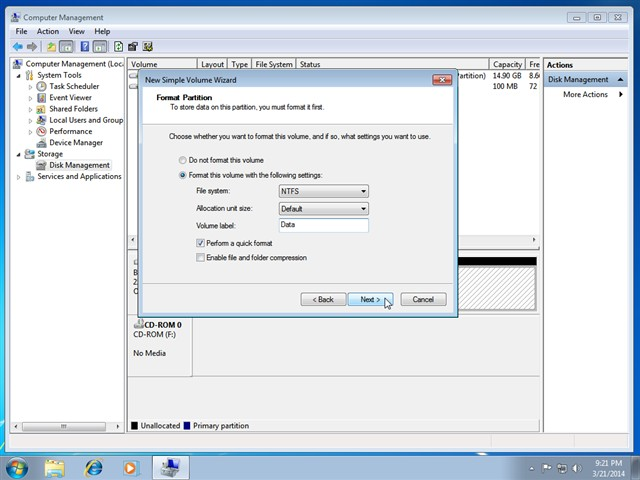Screen dimensions: 640x480
Task: Cancel the New Simple Volume Wizard
Action: [x=423, y=300]
